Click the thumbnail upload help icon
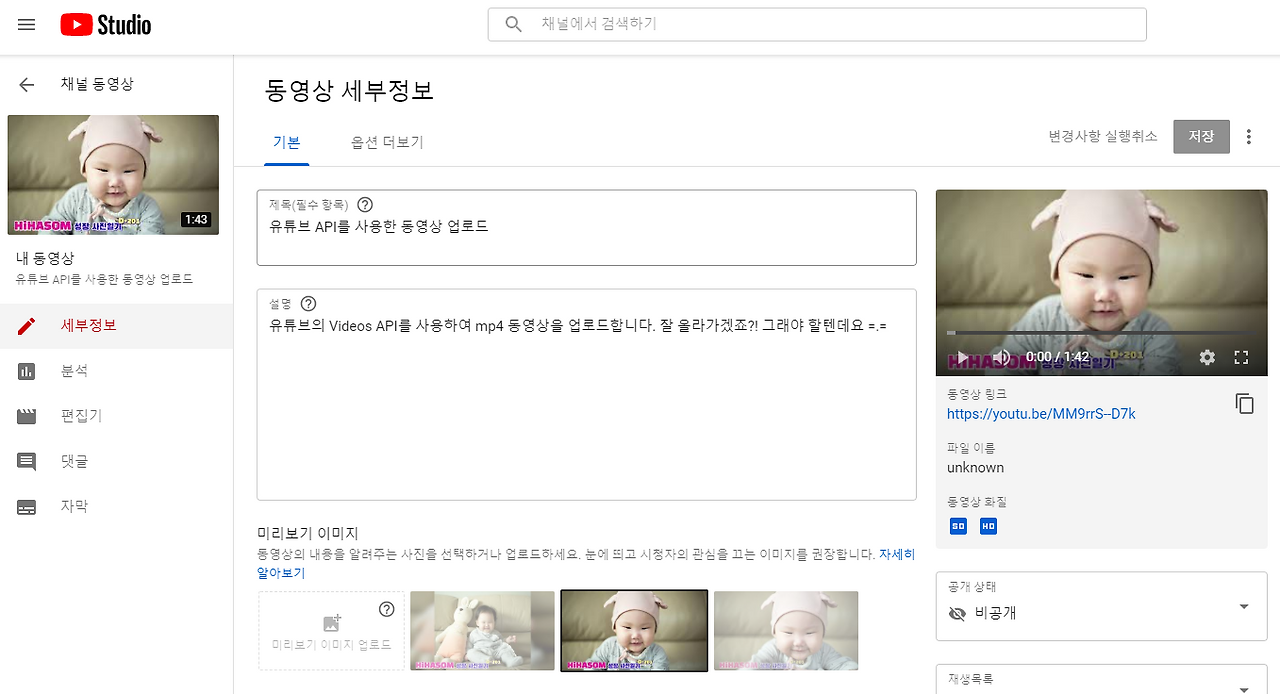This screenshot has height=694, width=1280. (387, 610)
